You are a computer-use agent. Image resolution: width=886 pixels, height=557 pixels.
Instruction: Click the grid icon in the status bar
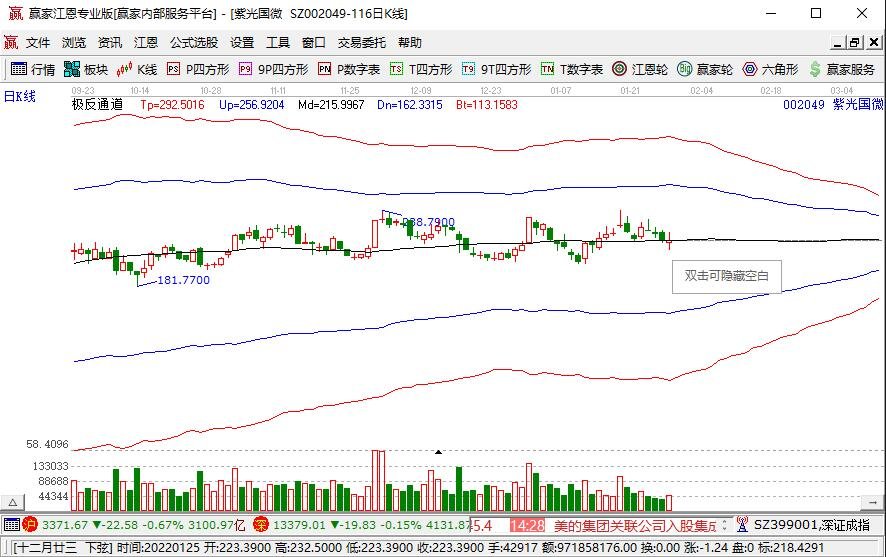pos(11,525)
